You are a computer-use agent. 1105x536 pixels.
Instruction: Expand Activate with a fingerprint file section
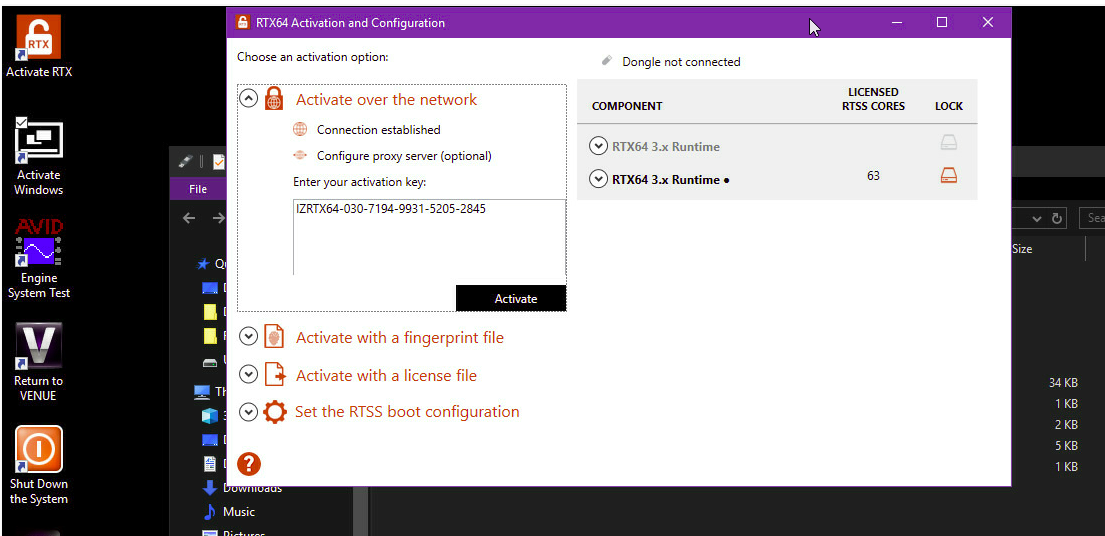(249, 336)
